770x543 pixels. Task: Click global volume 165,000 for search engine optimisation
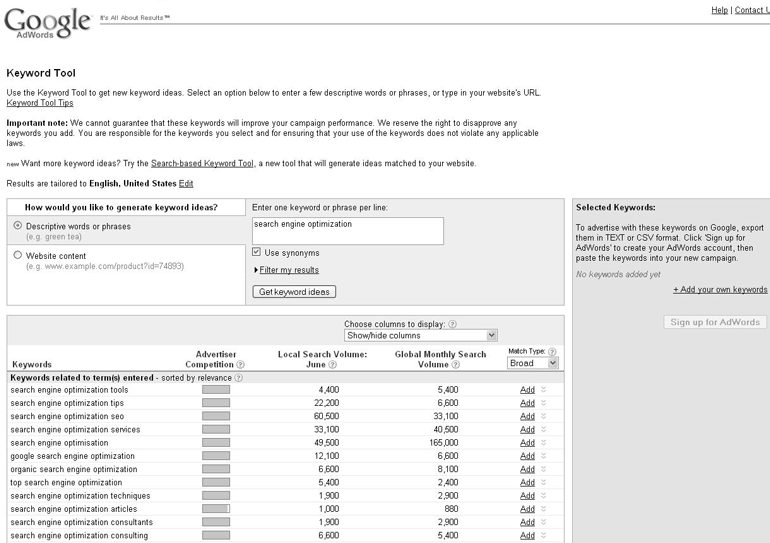click(443, 443)
